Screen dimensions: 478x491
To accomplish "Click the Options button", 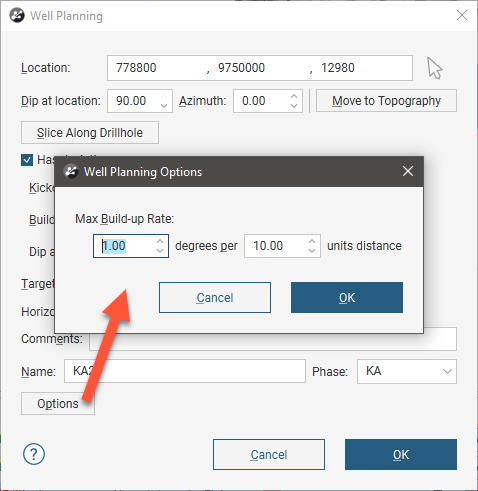I will coord(58,404).
